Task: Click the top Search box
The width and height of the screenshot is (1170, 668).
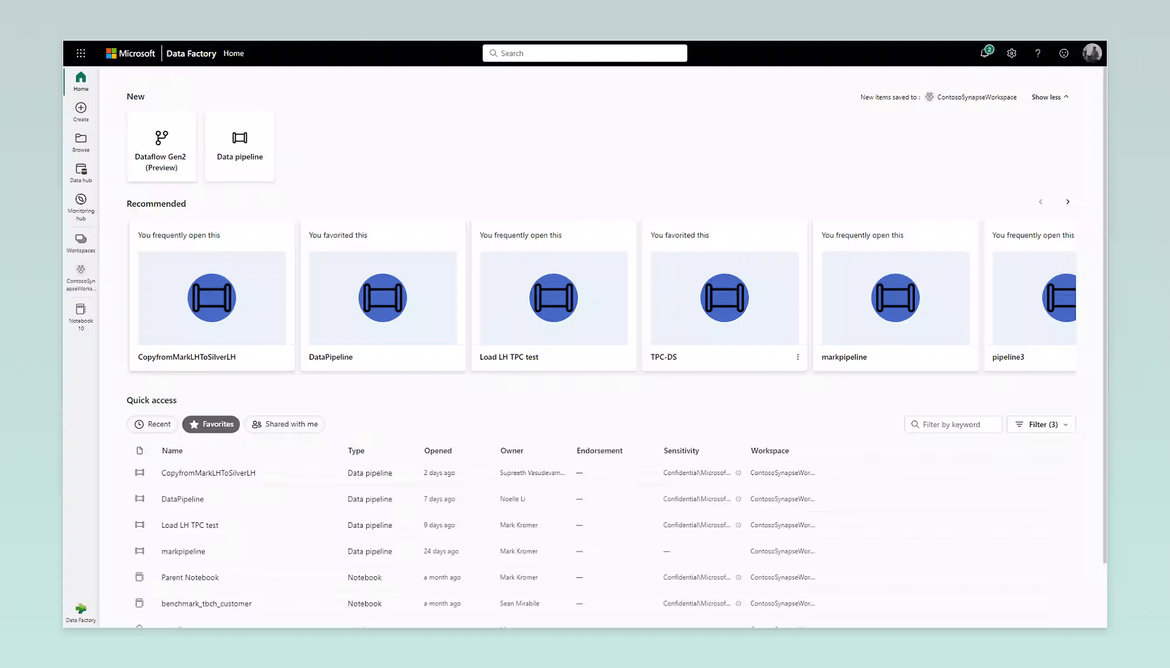Action: click(x=585, y=53)
